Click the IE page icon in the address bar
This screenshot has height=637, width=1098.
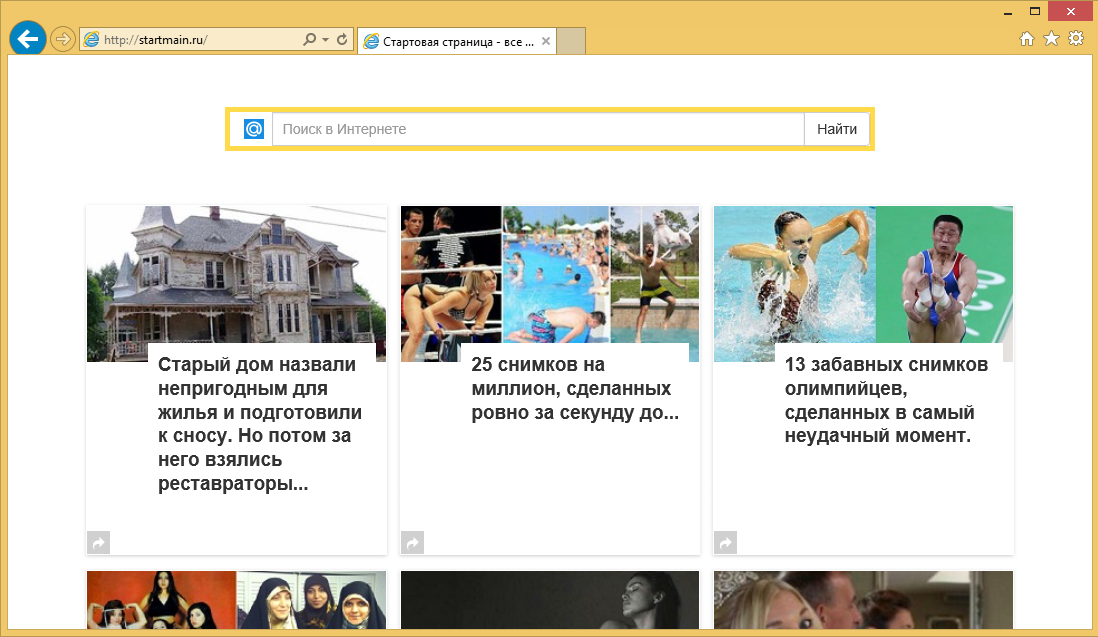tap(92, 40)
